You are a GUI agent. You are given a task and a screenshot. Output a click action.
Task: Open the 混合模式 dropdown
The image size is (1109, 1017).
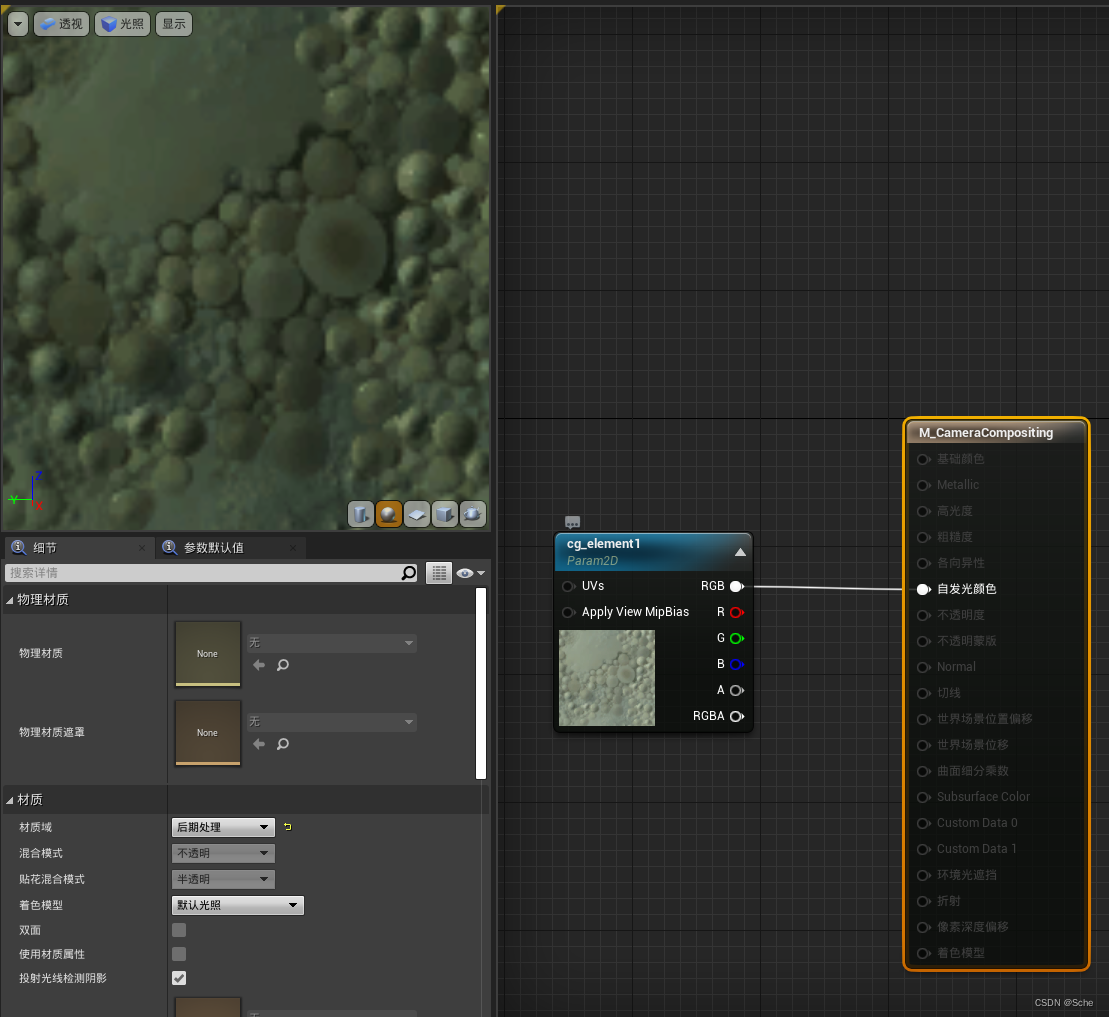point(222,853)
